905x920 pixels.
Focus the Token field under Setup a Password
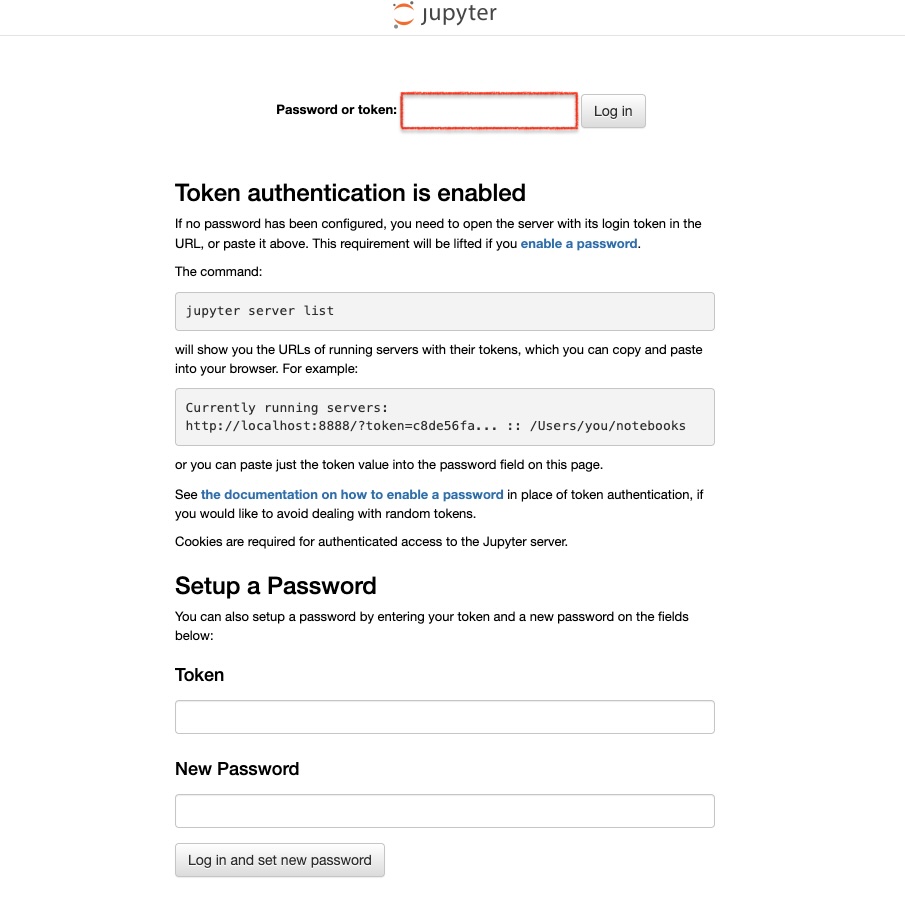(x=444, y=717)
